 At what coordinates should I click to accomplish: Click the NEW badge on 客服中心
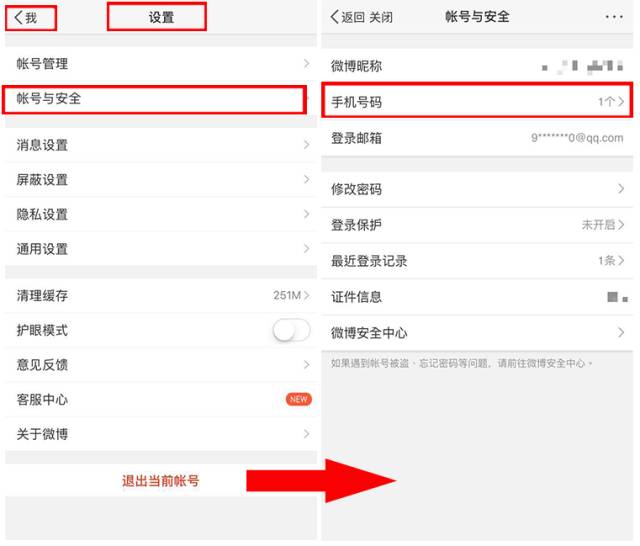pyautogui.click(x=299, y=399)
